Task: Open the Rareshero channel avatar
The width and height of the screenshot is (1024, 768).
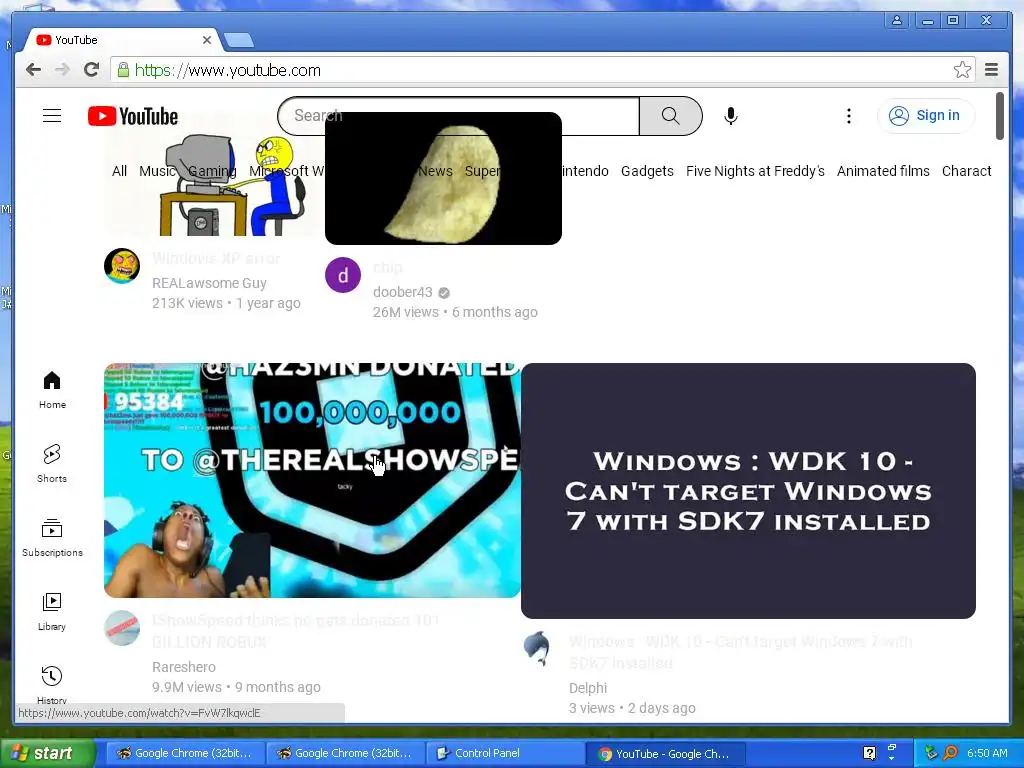Action: tap(122, 628)
